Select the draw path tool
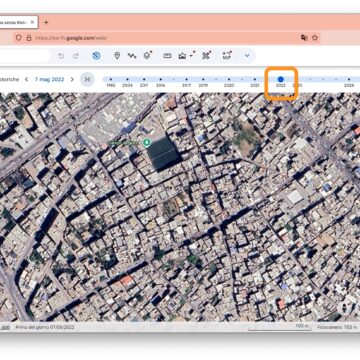Screen dimensions: 360x360 (x=132, y=56)
